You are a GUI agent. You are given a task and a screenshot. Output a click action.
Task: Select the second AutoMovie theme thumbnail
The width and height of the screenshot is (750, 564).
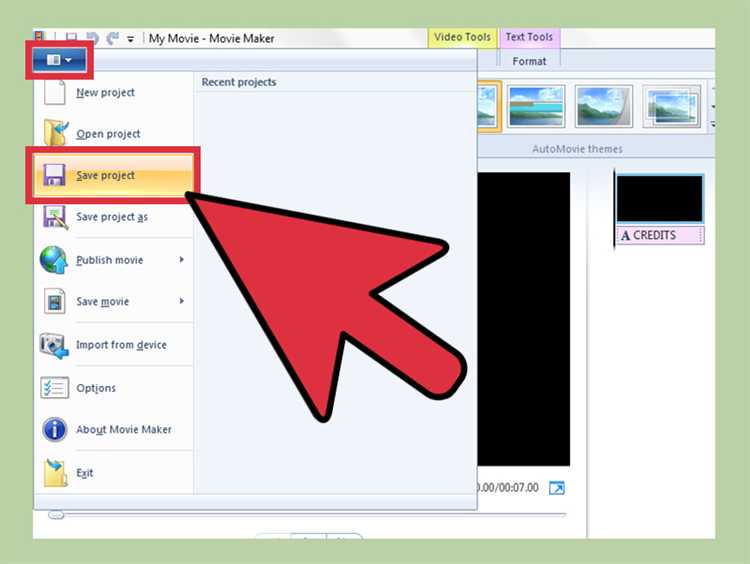[x=536, y=106]
